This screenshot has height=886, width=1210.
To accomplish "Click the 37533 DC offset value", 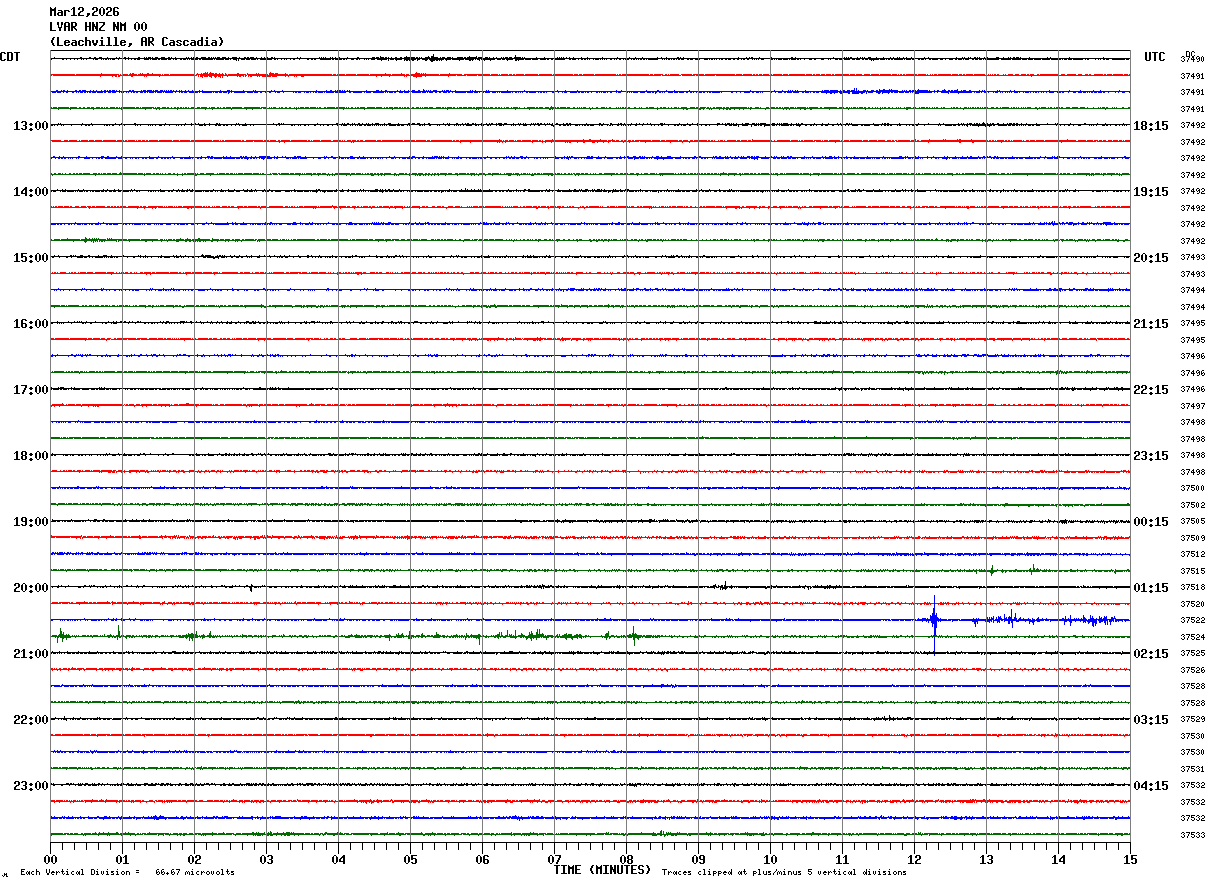I will (1193, 835).
